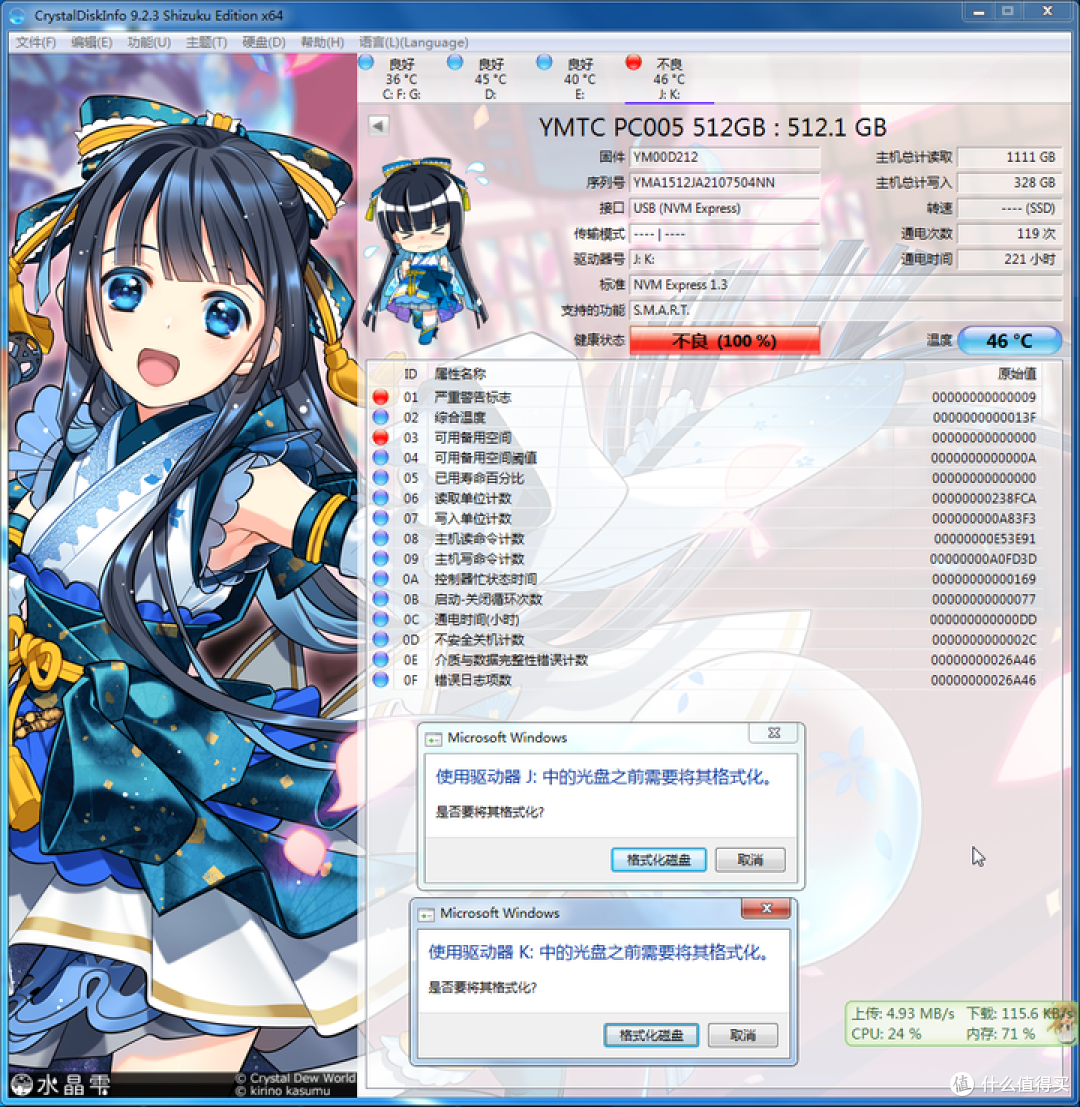1080x1107 pixels.
Task: Open the 语言(L)(Language) menu
Action: [x=414, y=42]
